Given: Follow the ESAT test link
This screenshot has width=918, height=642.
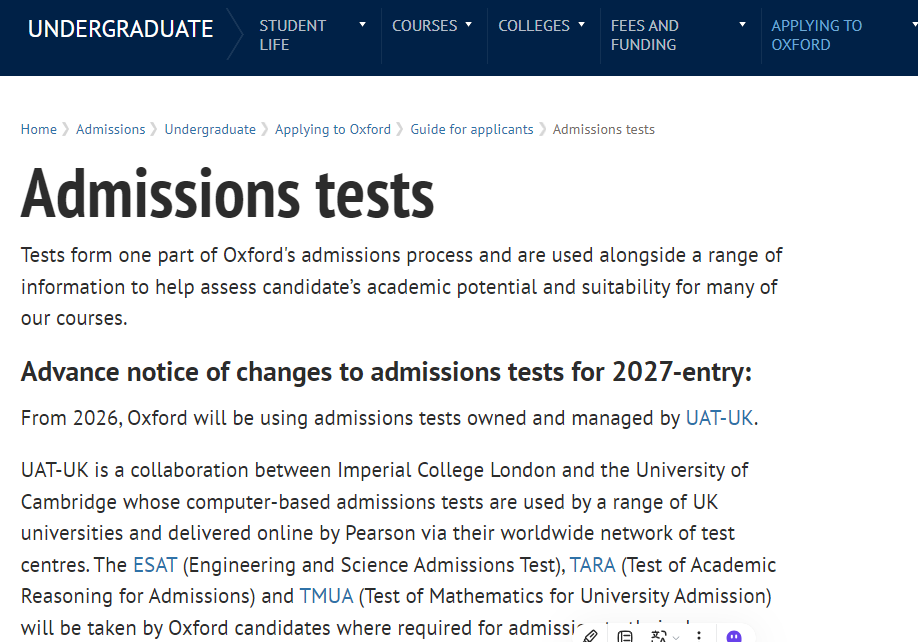Looking at the screenshot, I should [x=154, y=565].
